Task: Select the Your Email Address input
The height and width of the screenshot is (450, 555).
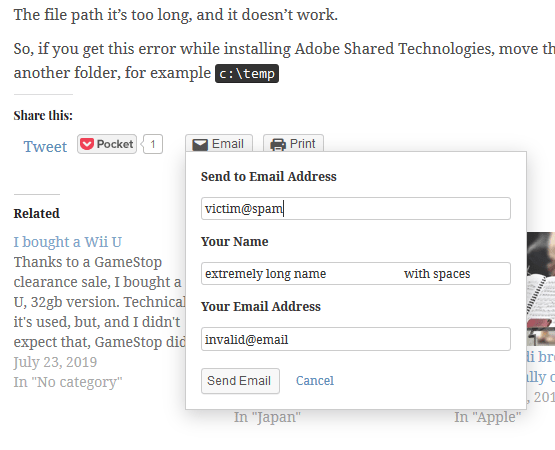Action: [356, 339]
